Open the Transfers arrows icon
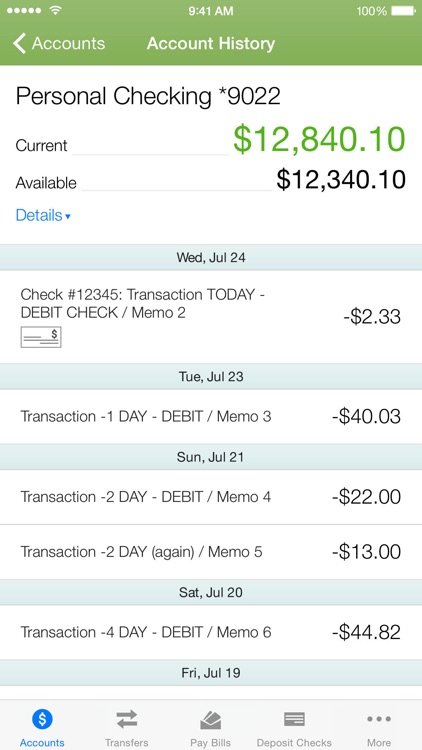 point(126,719)
